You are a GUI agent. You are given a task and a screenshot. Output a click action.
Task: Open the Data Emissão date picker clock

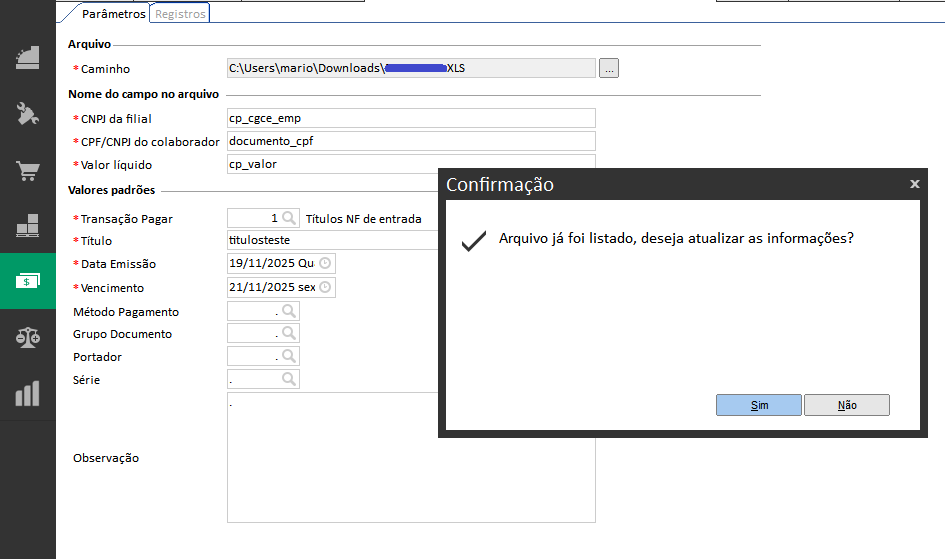click(x=324, y=264)
